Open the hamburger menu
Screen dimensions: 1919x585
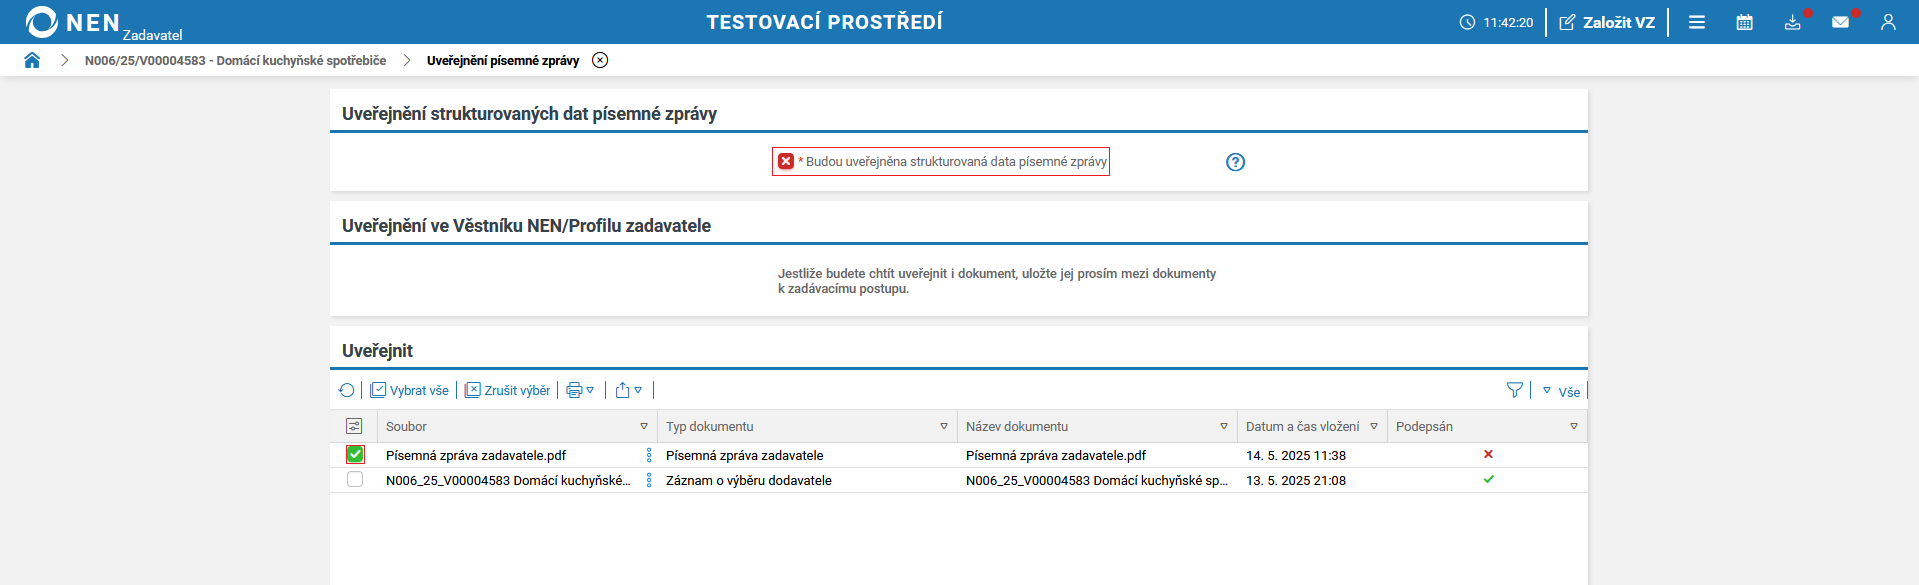click(1697, 22)
